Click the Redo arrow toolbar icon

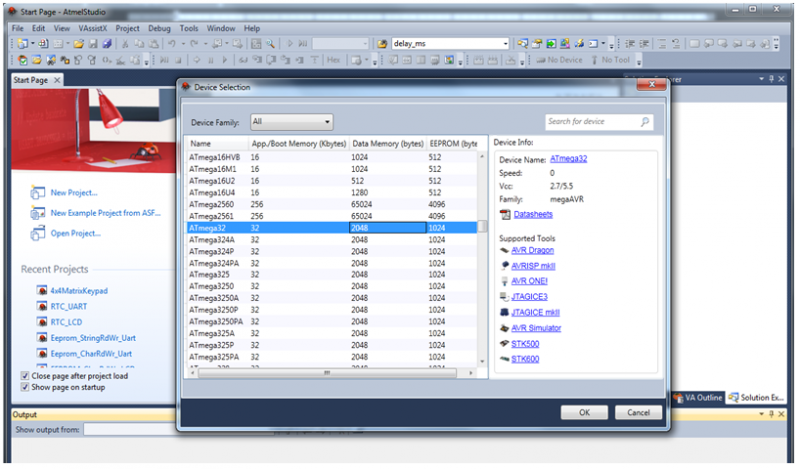click(x=194, y=44)
